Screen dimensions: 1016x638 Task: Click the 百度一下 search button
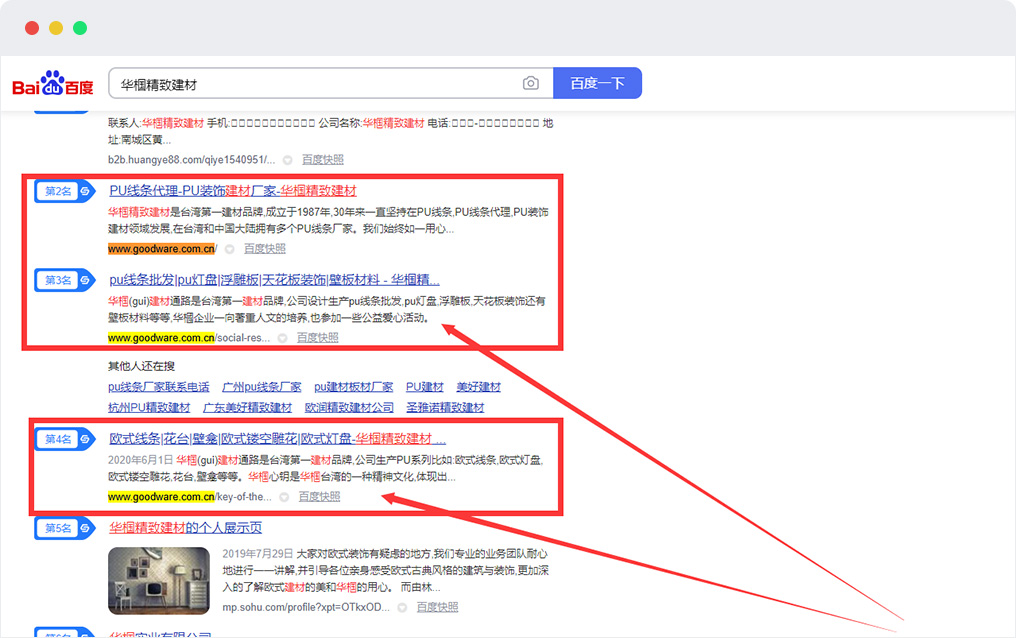pyautogui.click(x=597, y=83)
